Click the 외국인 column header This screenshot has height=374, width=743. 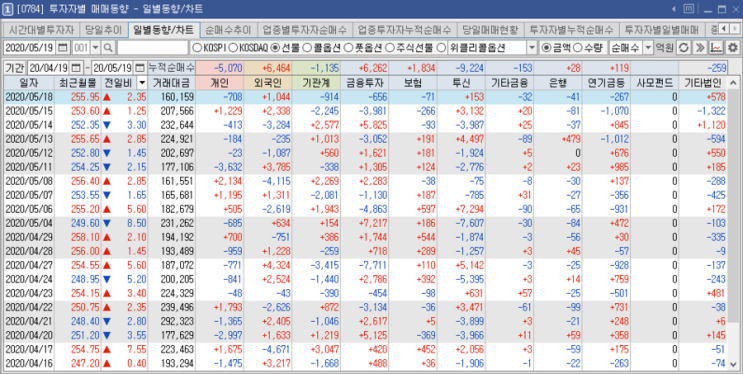click(x=268, y=83)
